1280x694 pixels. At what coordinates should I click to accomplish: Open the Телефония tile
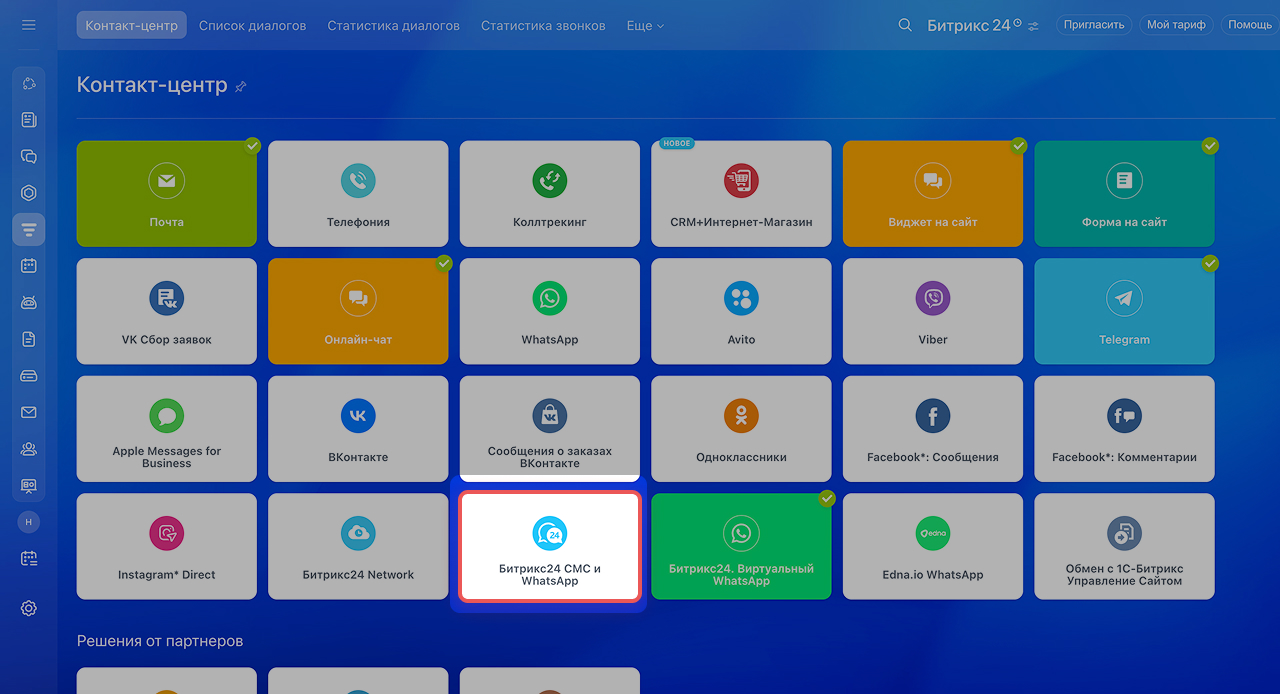click(x=358, y=193)
